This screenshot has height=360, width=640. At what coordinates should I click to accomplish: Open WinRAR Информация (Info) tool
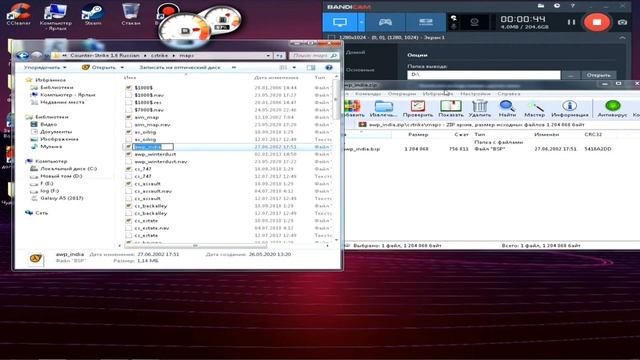tap(570, 109)
